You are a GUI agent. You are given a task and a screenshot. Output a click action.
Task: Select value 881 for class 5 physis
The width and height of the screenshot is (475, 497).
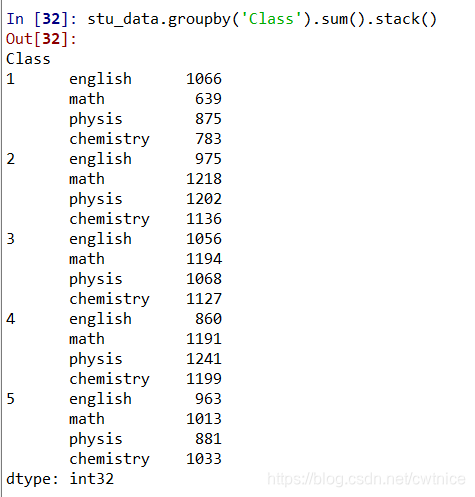click(208, 439)
